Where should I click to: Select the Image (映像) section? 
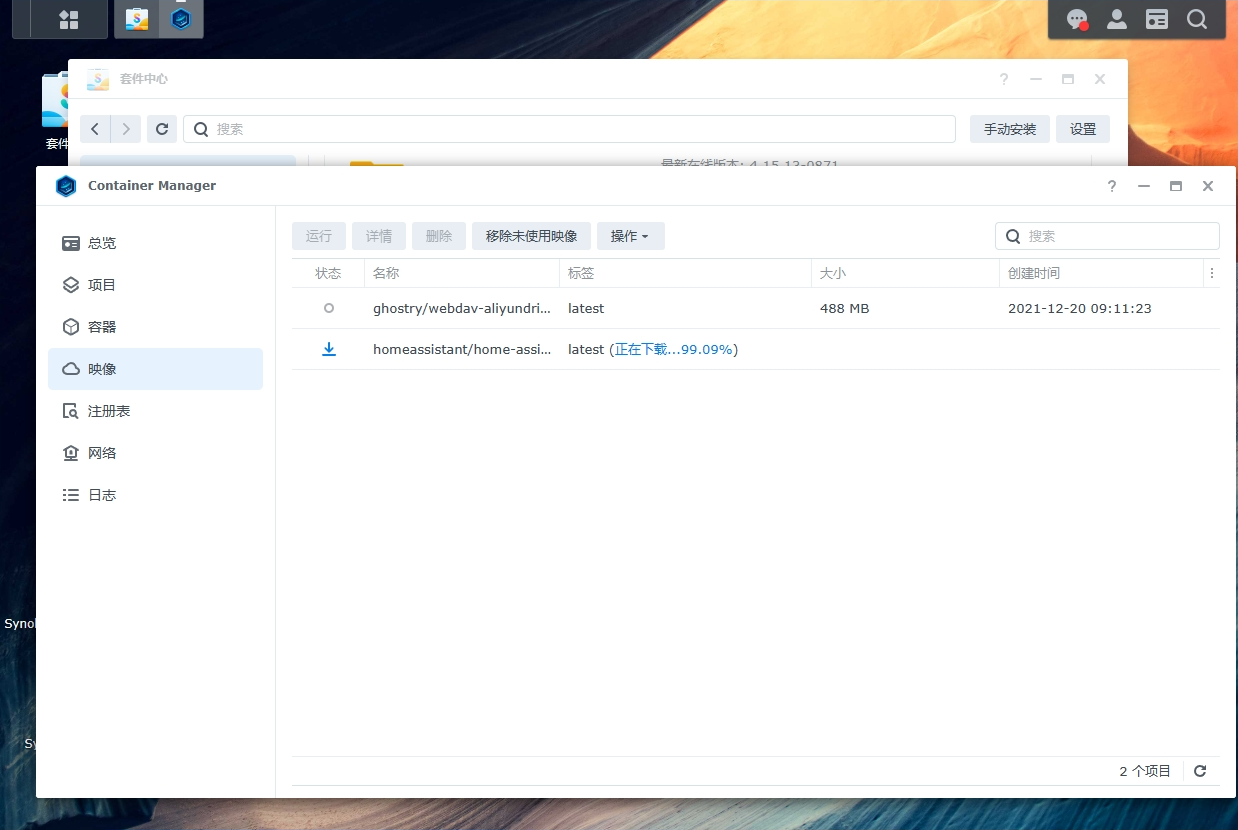[155, 369]
